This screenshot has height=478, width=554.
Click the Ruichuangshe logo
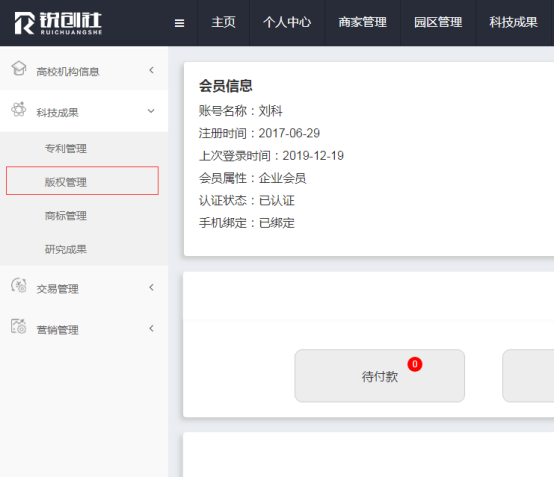coord(58,23)
